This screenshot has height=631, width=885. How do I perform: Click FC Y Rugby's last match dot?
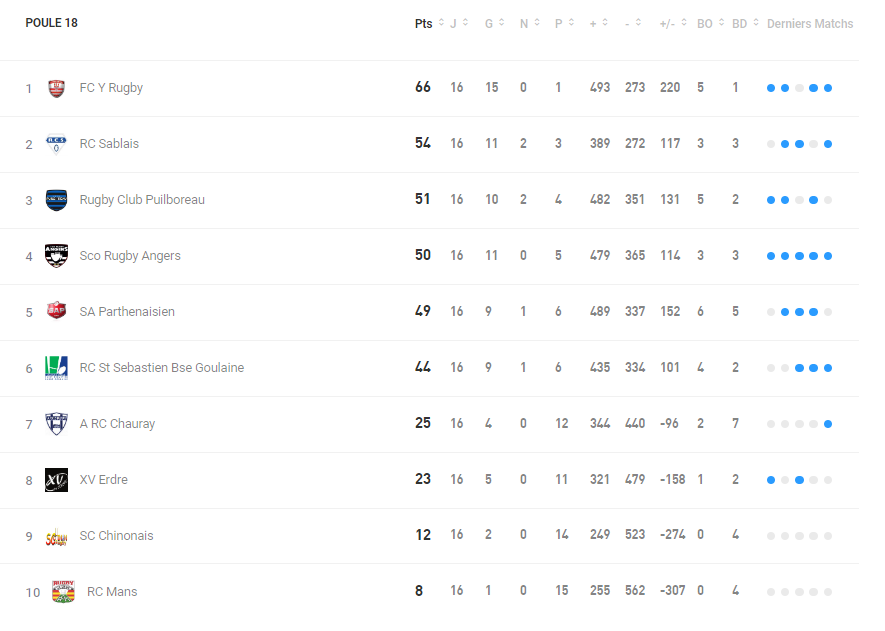pyautogui.click(x=828, y=88)
